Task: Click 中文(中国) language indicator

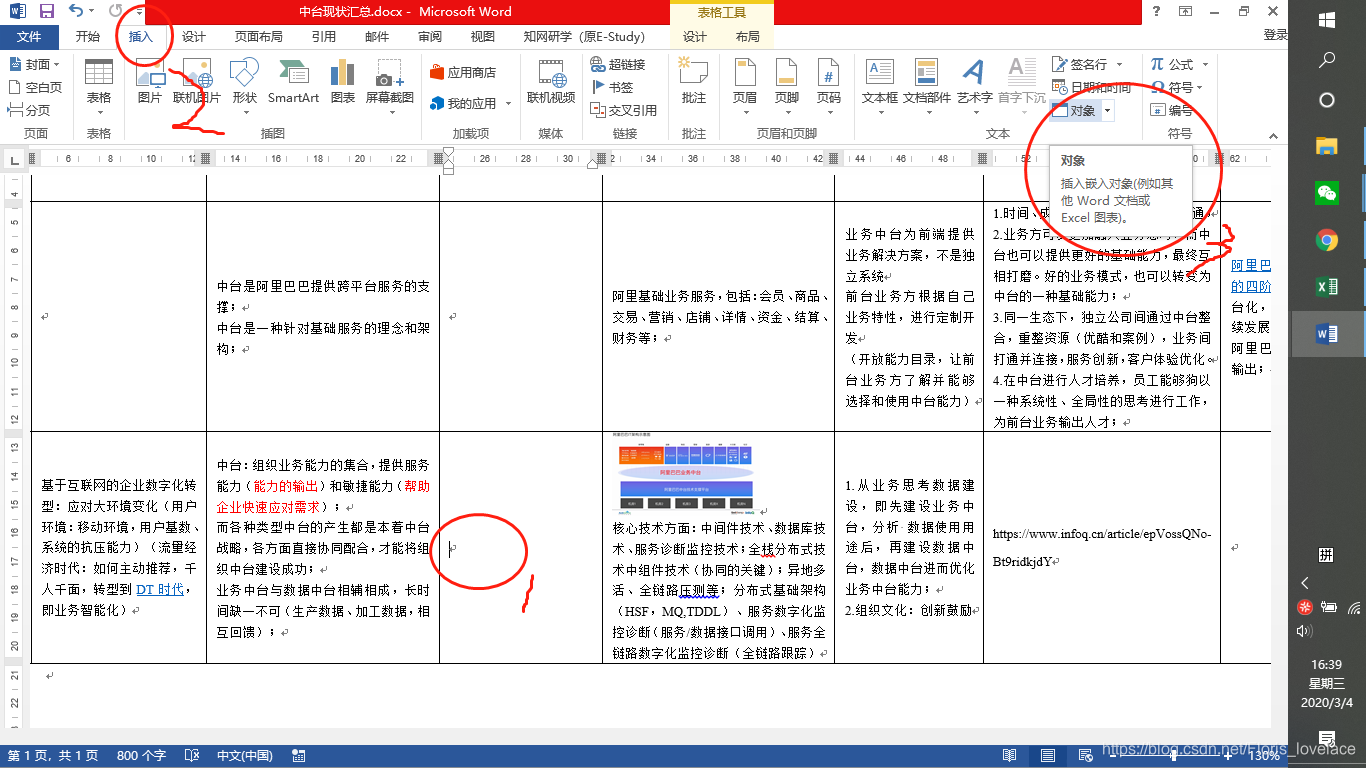Action: coord(245,756)
